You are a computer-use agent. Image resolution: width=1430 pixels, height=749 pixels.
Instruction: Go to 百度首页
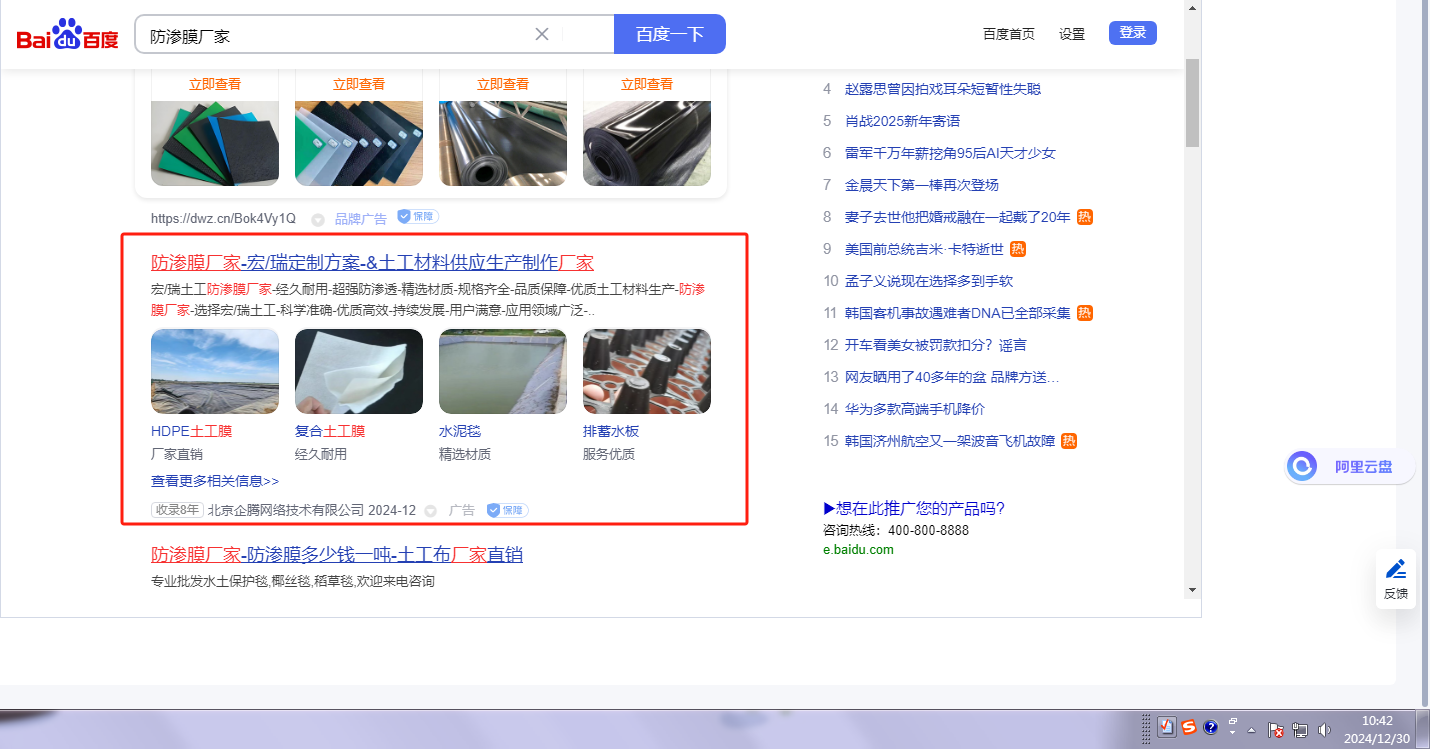point(1009,34)
